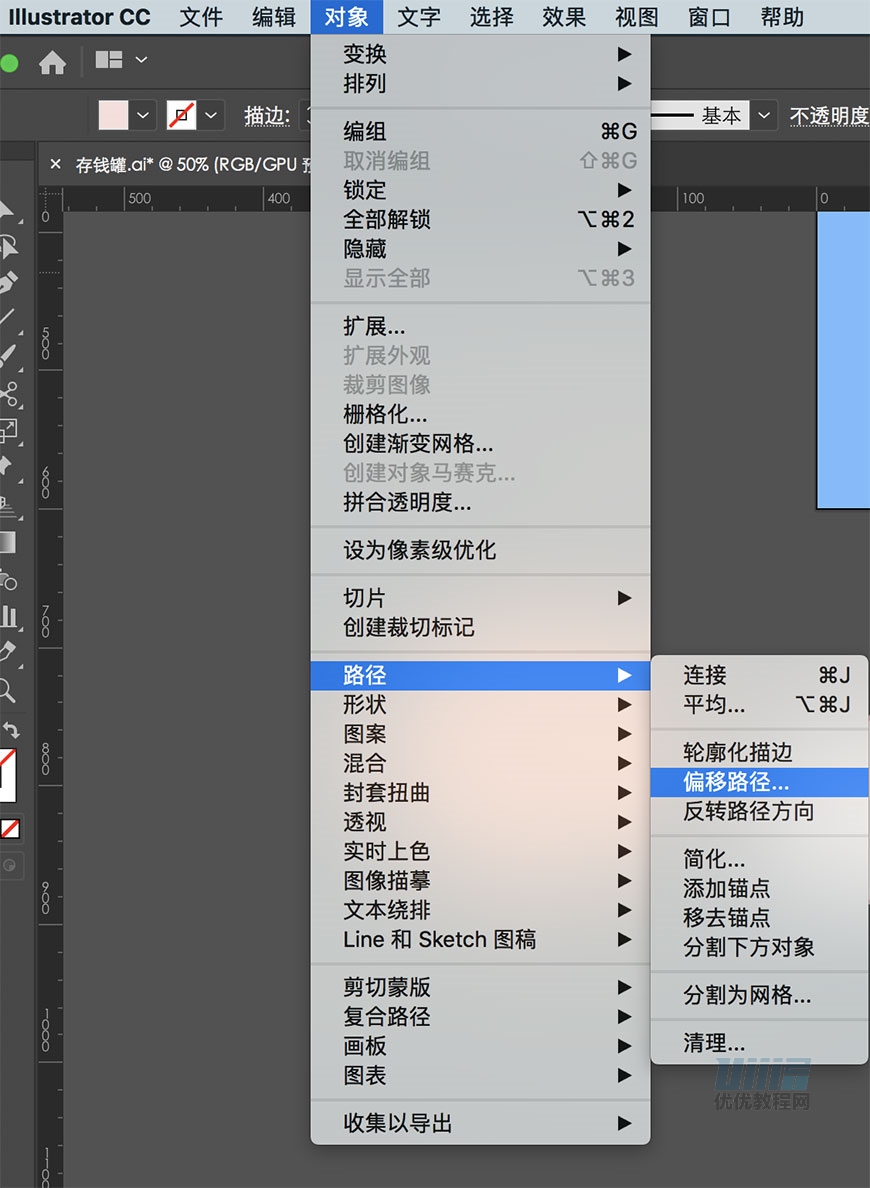Select the Pen tool
Image resolution: width=870 pixels, height=1188 pixels.
tap(8, 282)
